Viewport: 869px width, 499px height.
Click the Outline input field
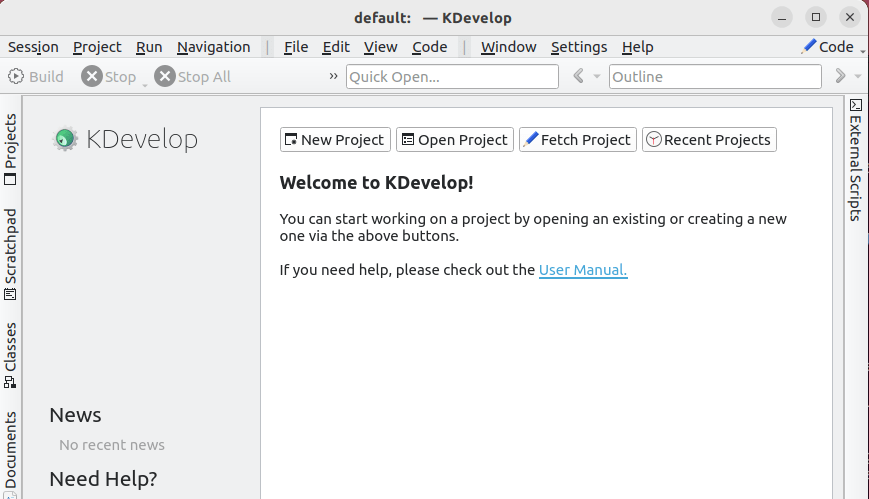click(x=715, y=77)
